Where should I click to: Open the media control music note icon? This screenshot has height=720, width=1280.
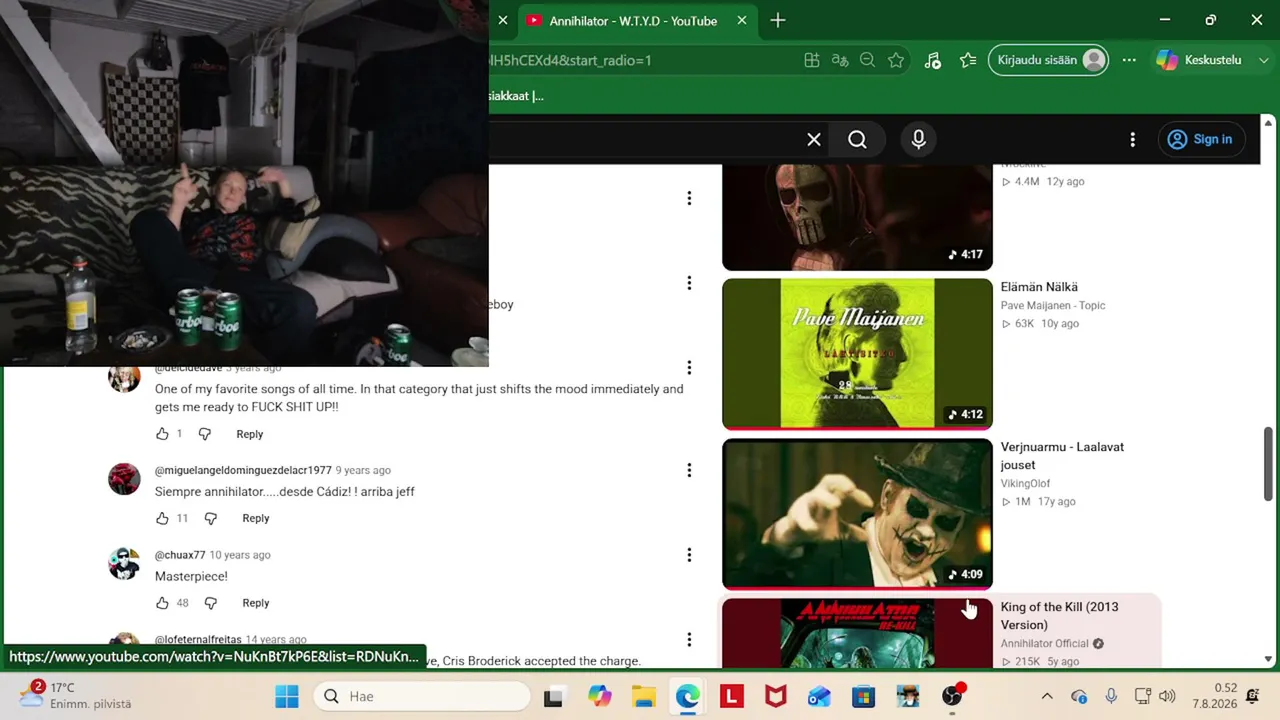(x=932, y=60)
